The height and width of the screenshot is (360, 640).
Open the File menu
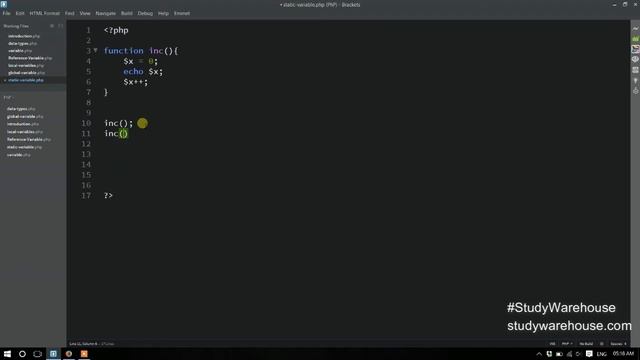click(7, 13)
